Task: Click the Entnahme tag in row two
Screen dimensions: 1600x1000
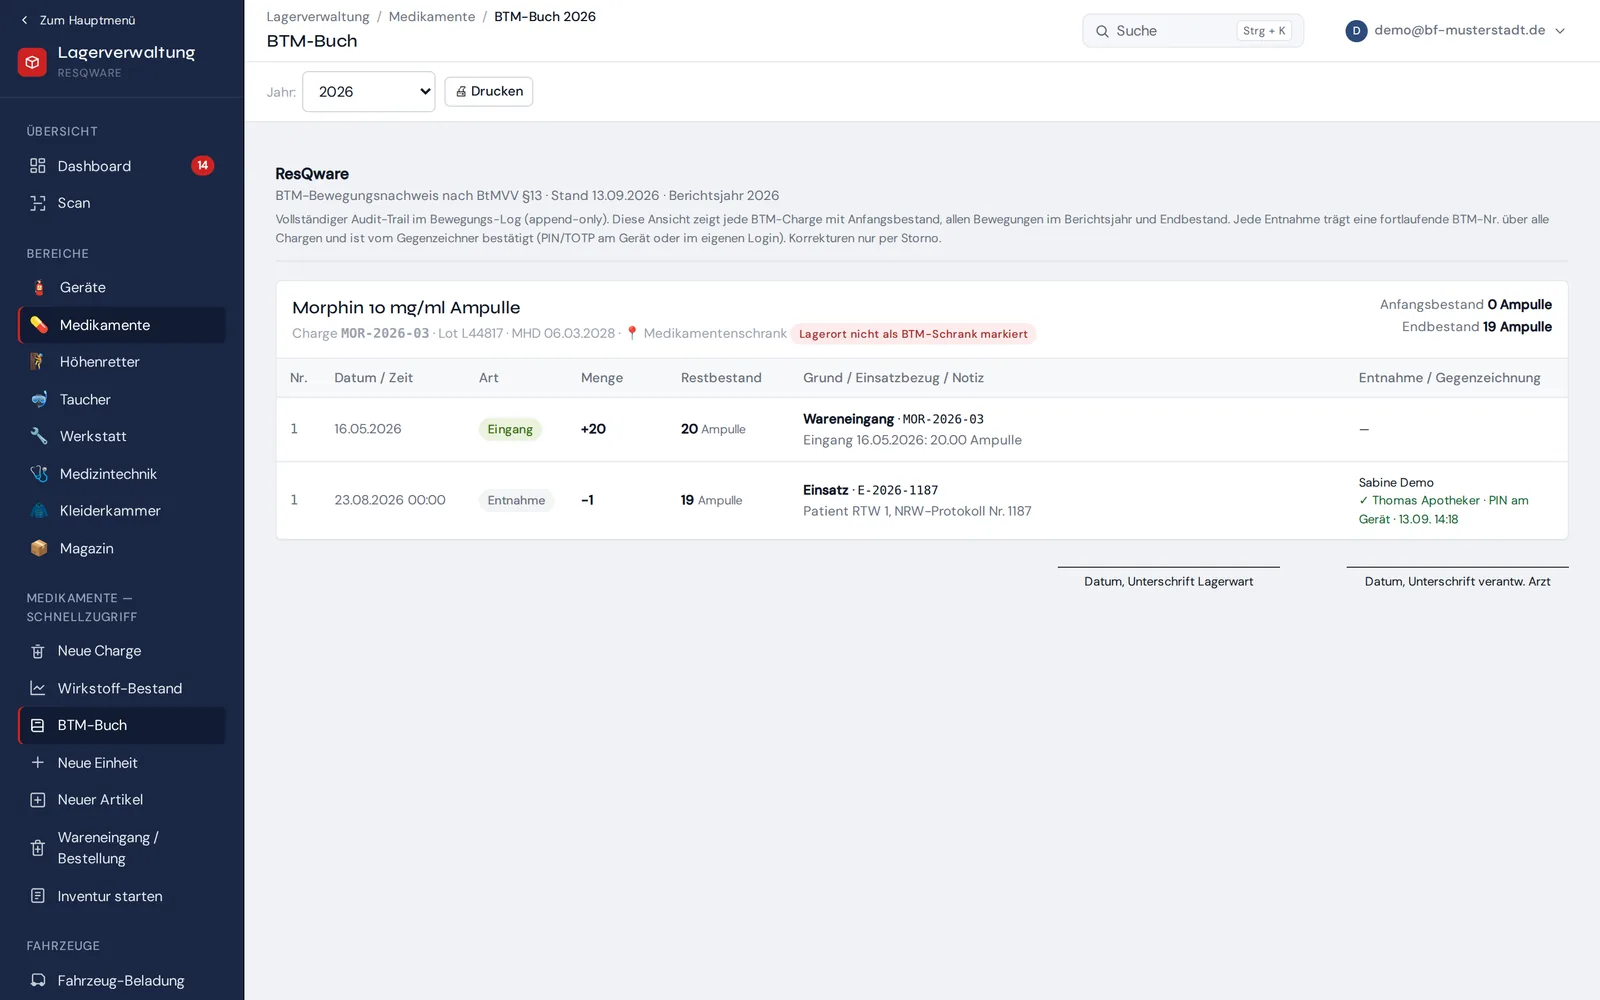Action: tap(516, 500)
